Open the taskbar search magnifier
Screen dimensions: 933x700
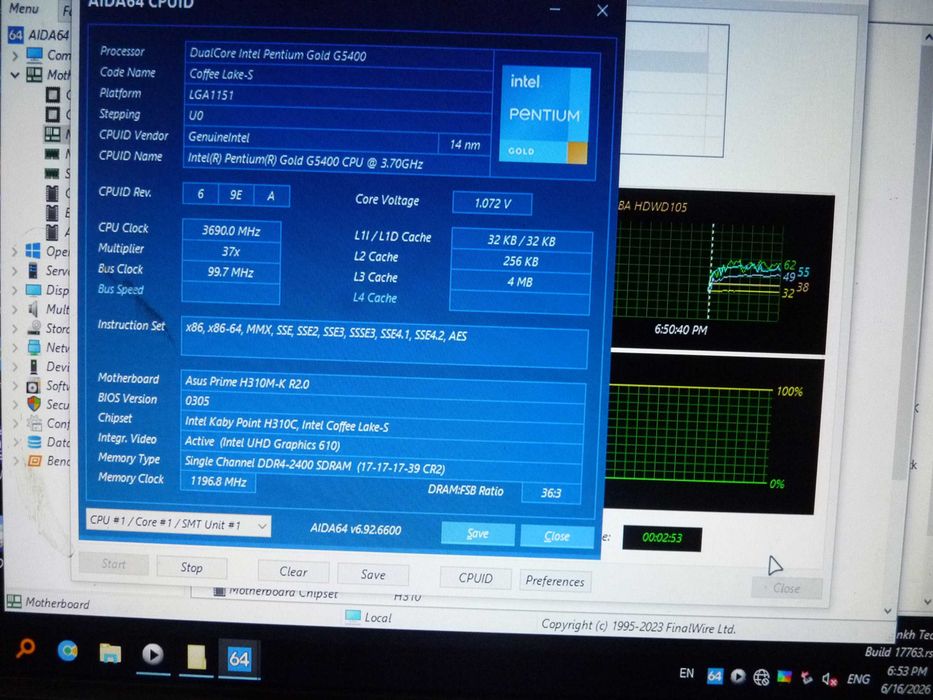pos(25,648)
